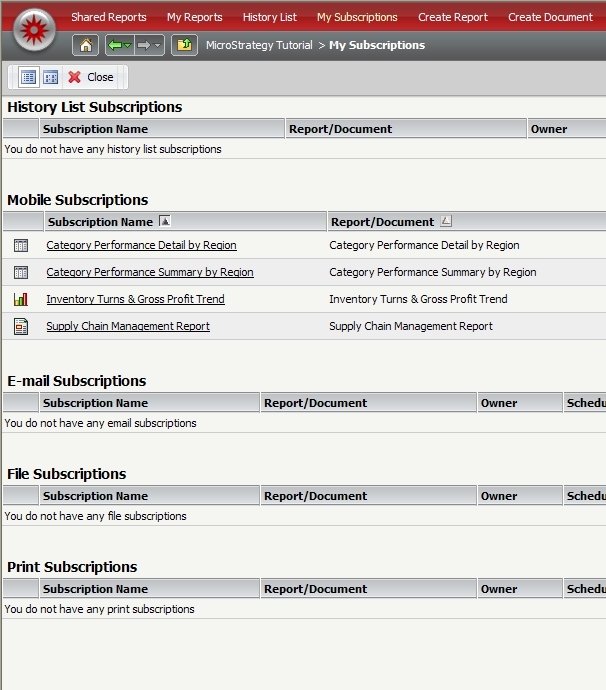Click the grid icon beside Category Performance Detail
This screenshot has width=606, height=690.
click(21, 245)
